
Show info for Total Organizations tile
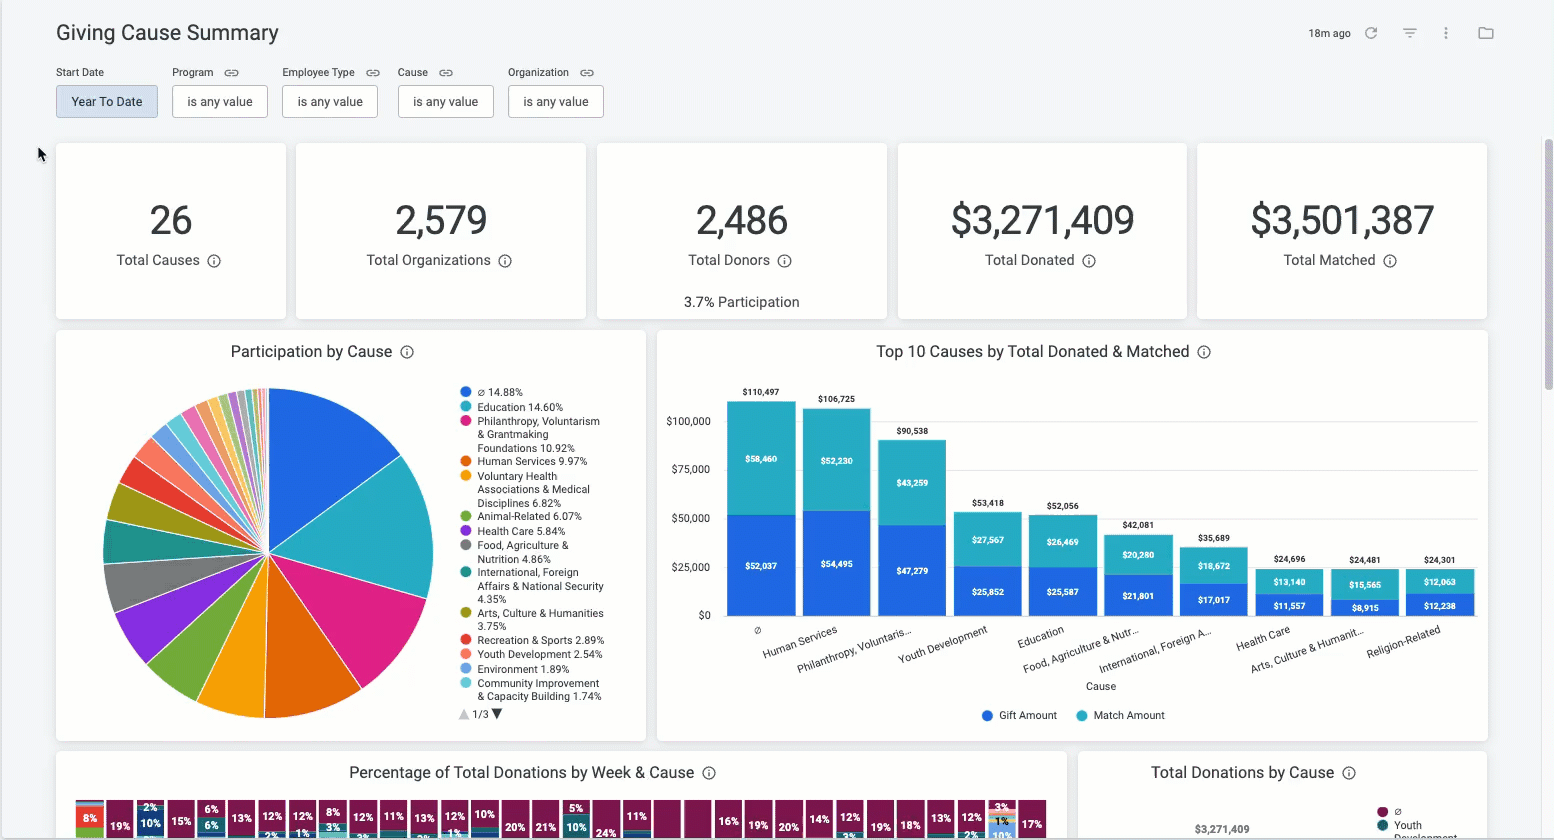(x=505, y=261)
